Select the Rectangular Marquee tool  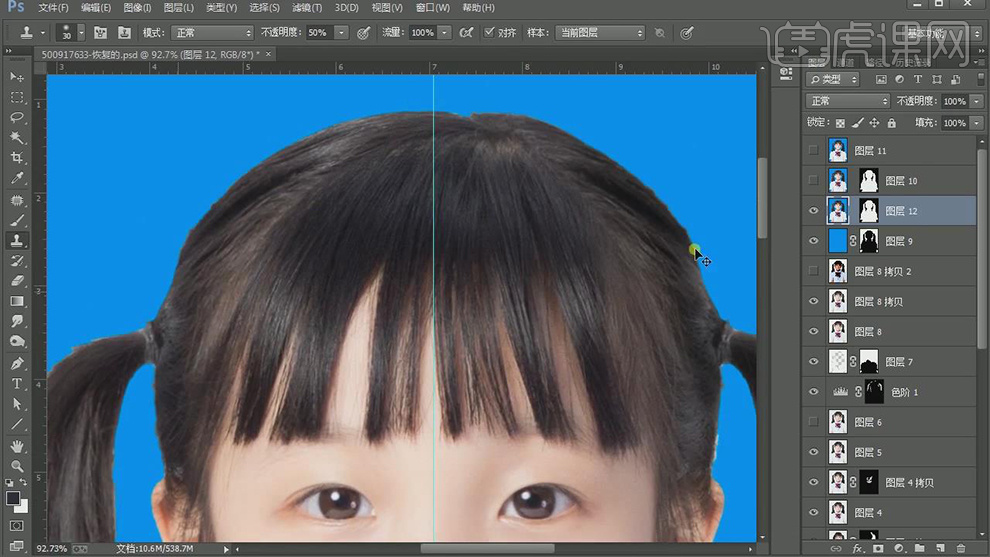point(17,97)
